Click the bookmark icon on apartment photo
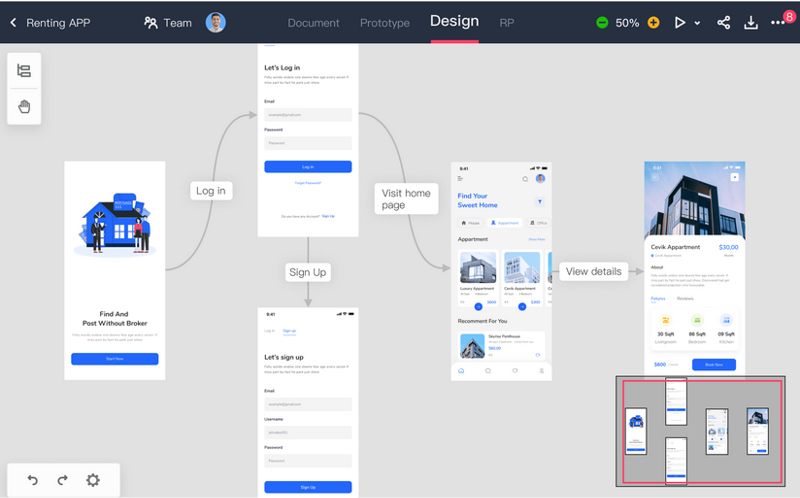This screenshot has height=498, width=800. tap(735, 177)
